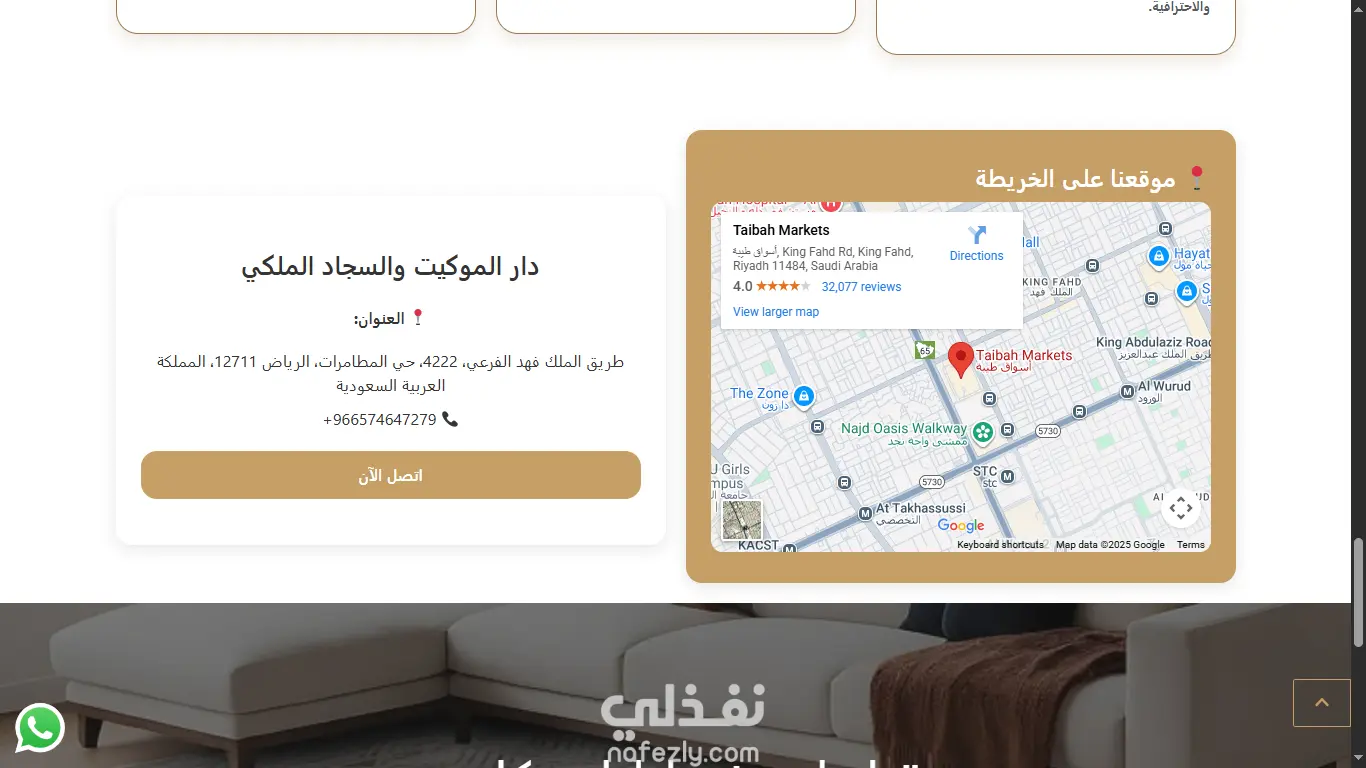
Task: Click The Zone shopping marker icon
Action: 803,397
